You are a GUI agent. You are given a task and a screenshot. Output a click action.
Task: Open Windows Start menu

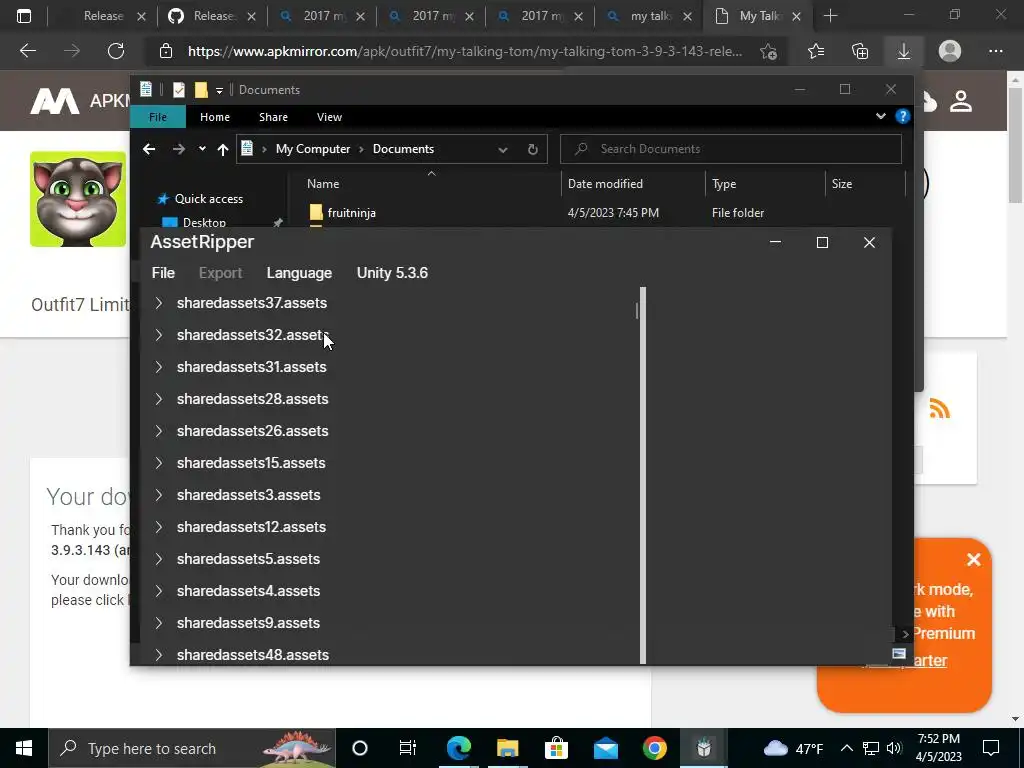click(x=24, y=748)
